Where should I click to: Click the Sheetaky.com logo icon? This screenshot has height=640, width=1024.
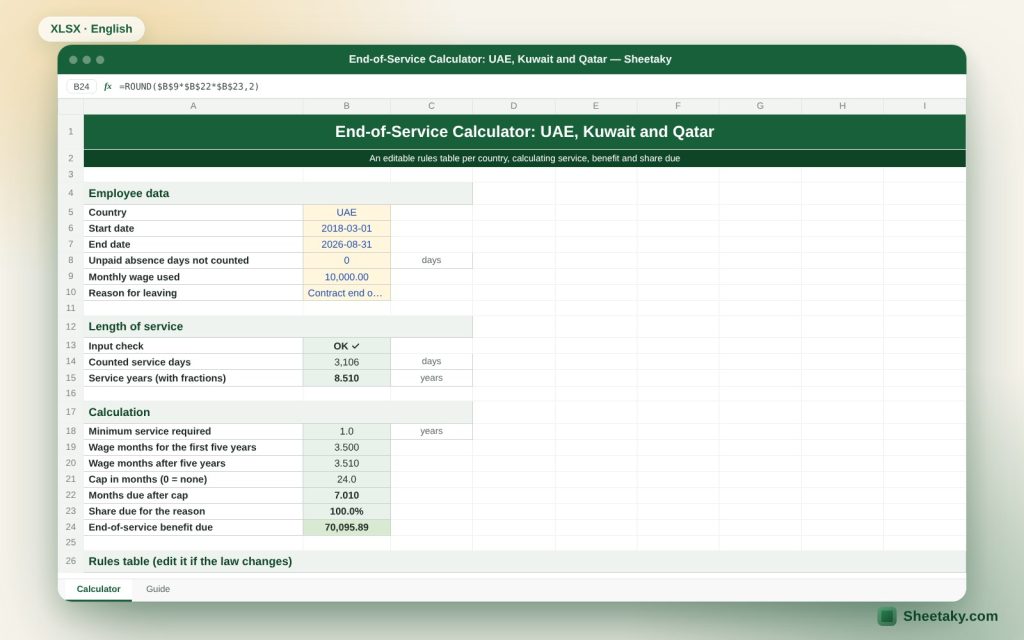[887, 616]
